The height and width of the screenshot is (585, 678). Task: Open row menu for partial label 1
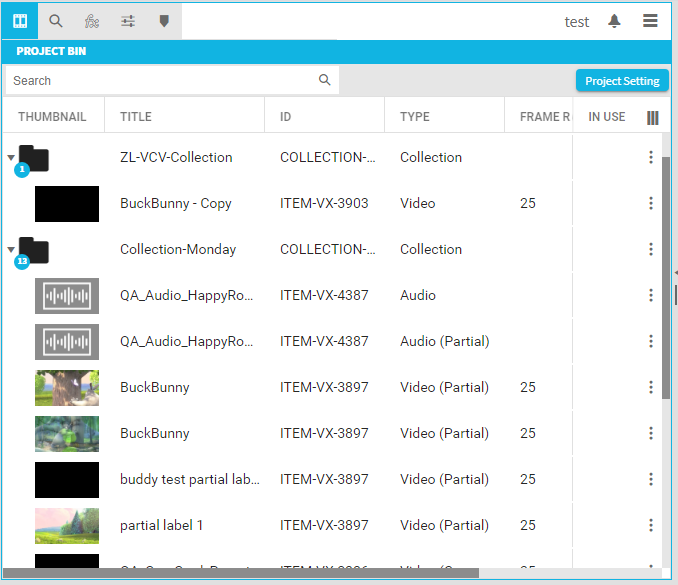click(x=651, y=525)
